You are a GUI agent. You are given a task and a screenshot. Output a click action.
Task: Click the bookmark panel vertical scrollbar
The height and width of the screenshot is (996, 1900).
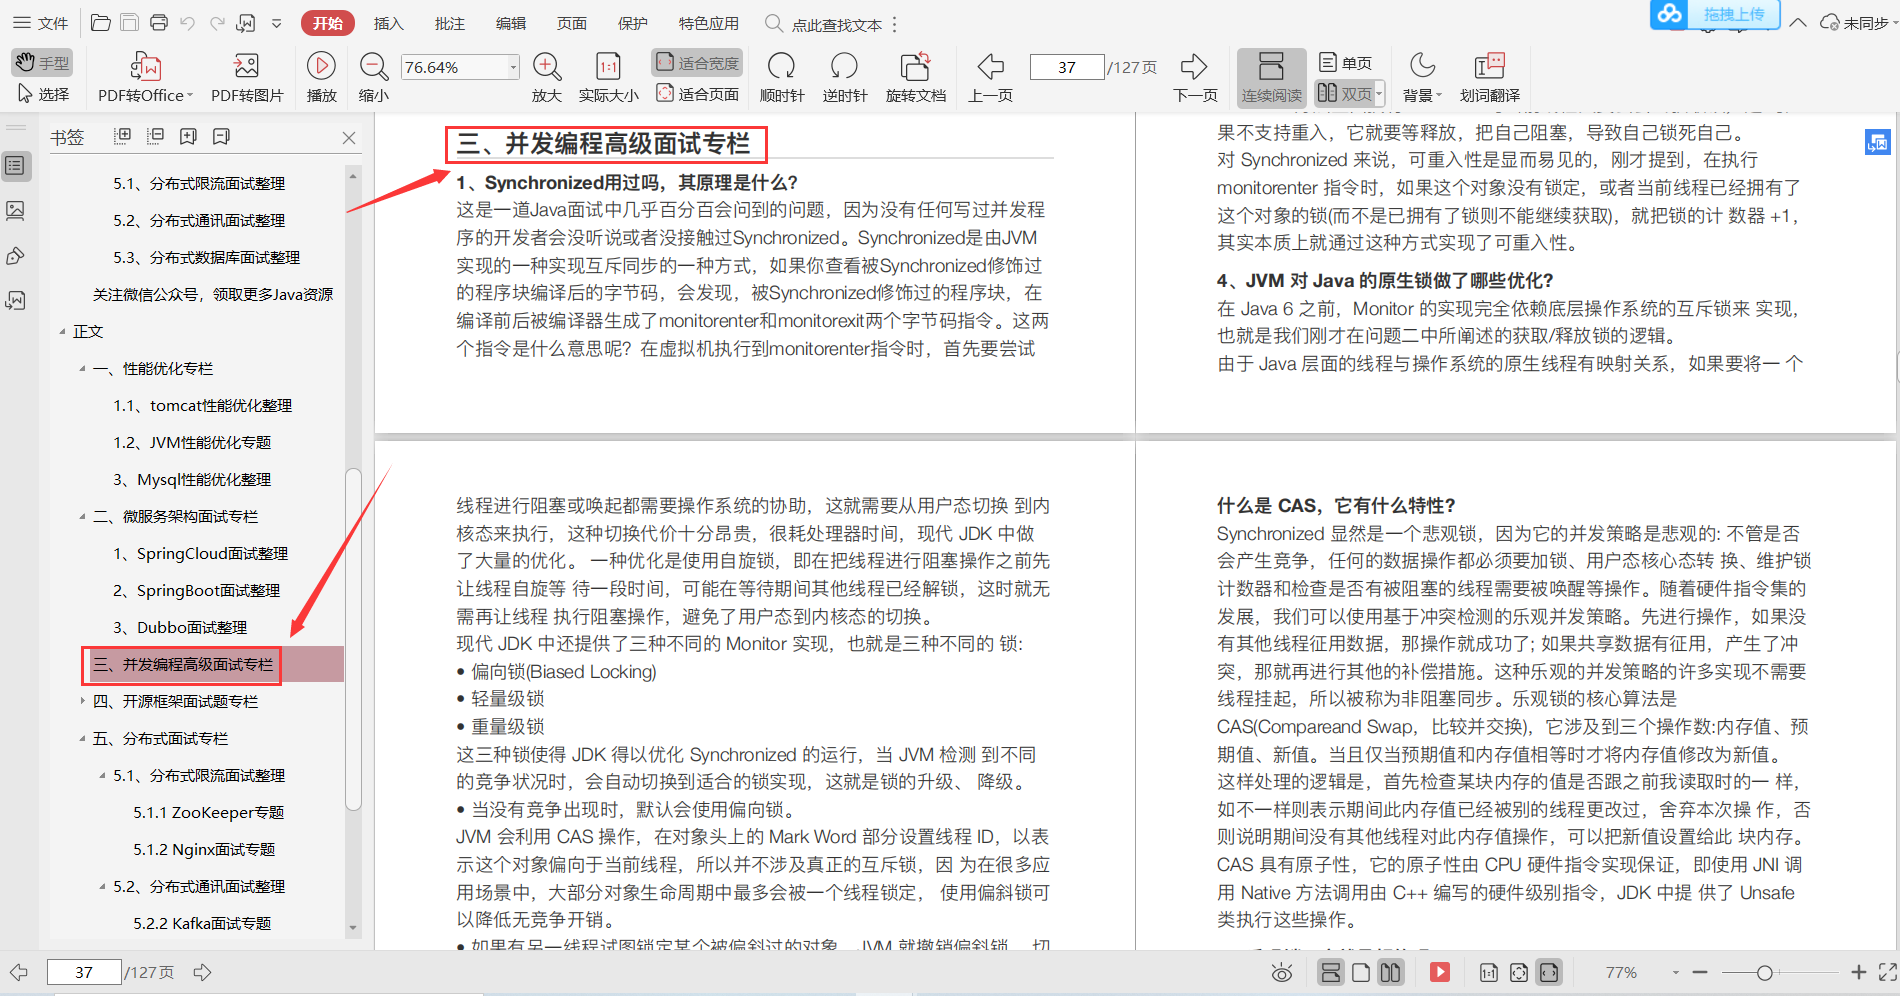tap(352, 640)
